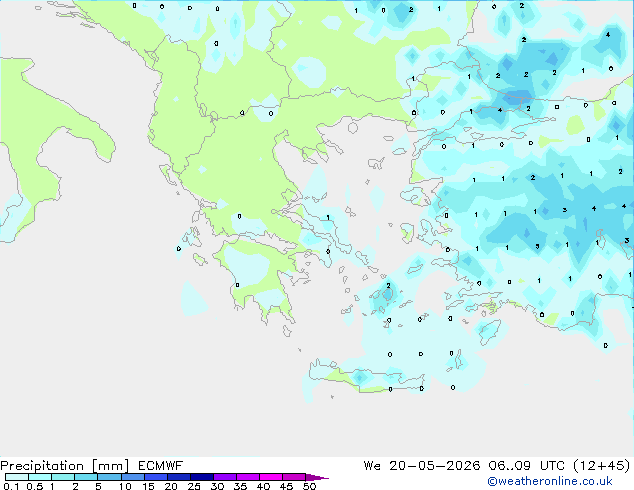Click the '0.5' legend scale label
This screenshot has height=490, width=634.
point(35,486)
